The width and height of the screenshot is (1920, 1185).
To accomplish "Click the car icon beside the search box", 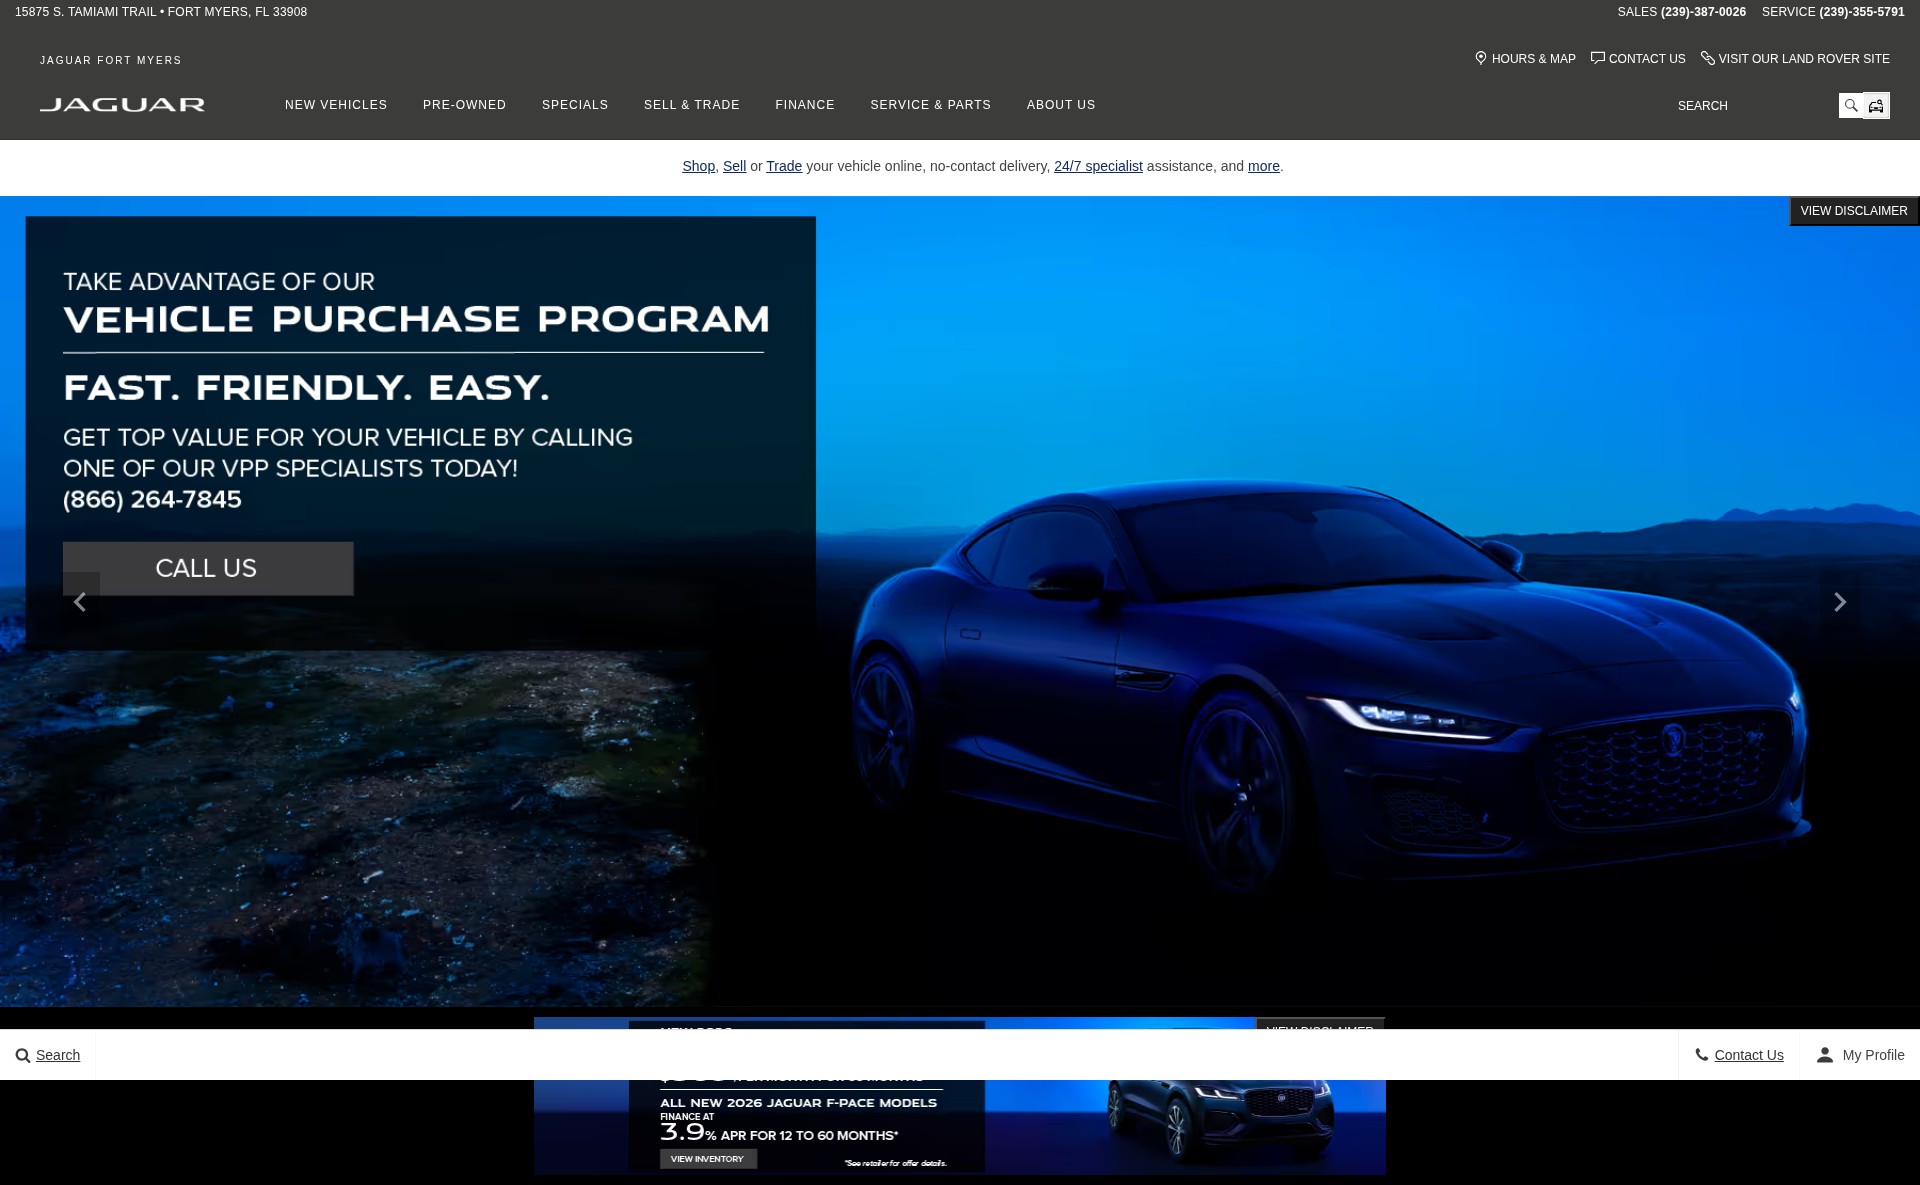I will point(1876,106).
